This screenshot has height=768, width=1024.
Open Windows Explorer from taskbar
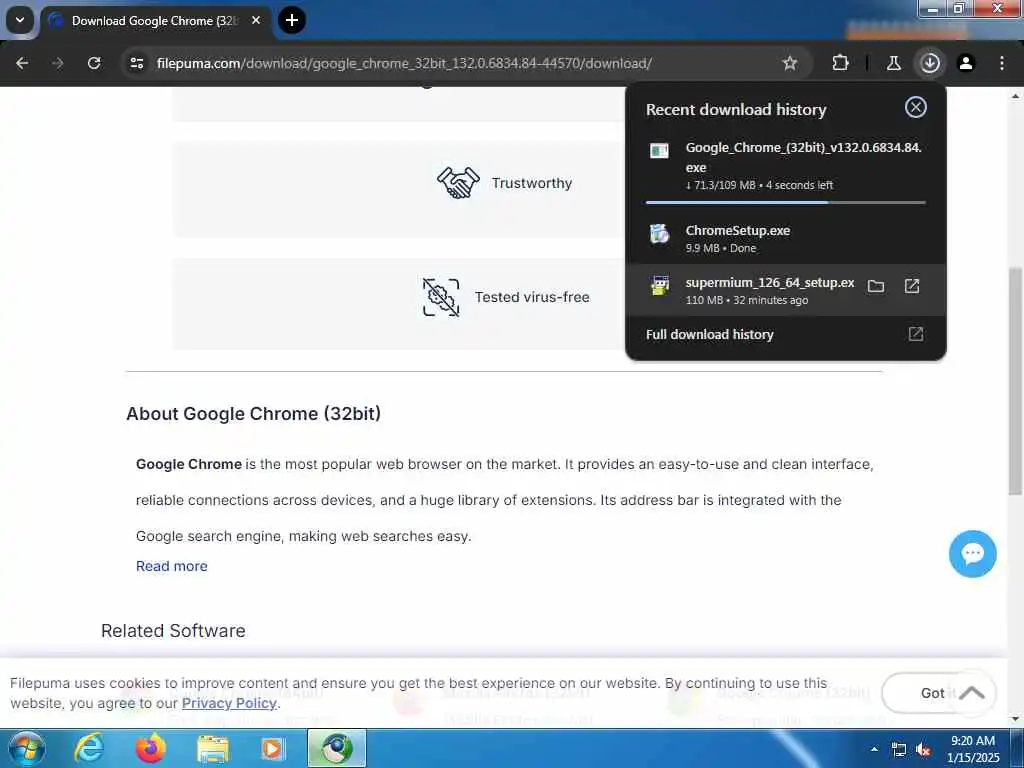coord(213,748)
